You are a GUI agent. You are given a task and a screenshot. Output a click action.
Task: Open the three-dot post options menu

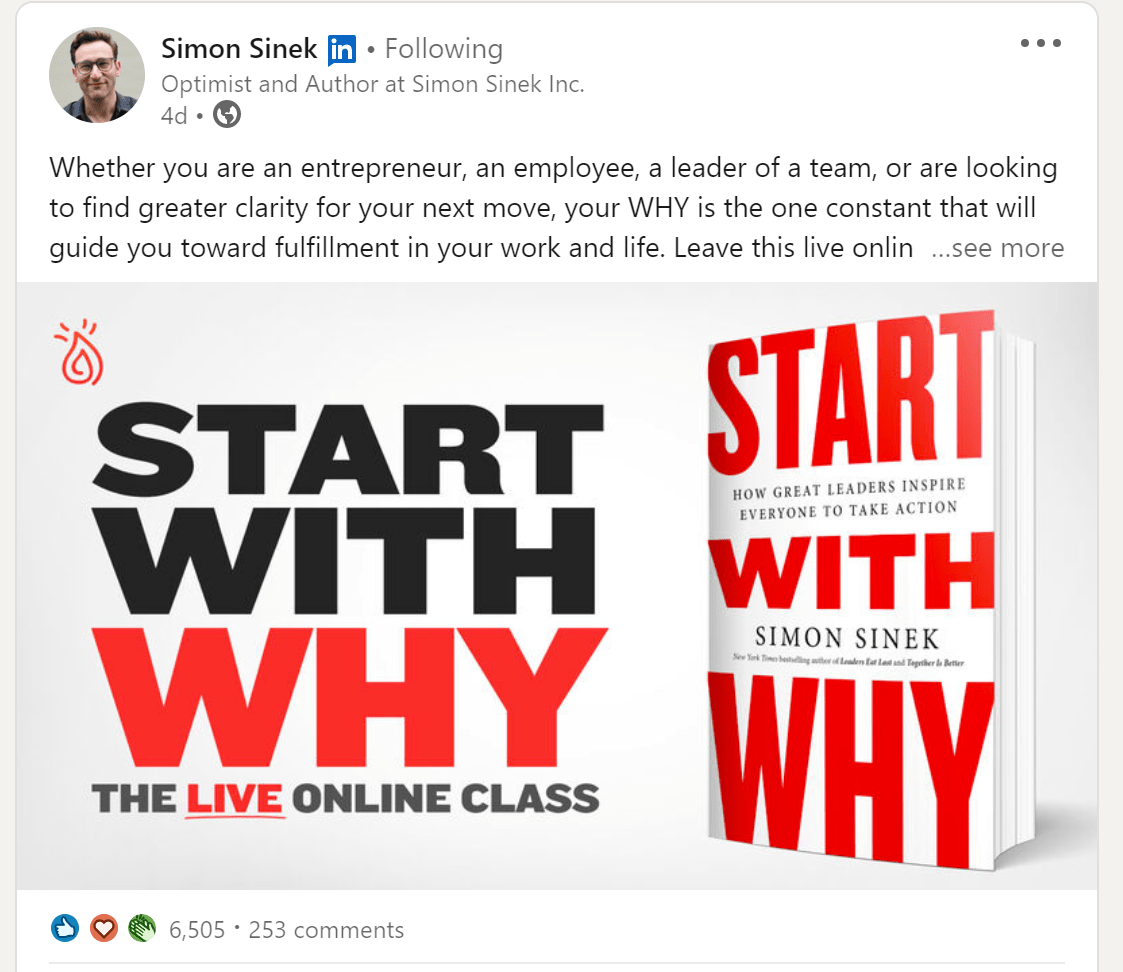click(1041, 43)
